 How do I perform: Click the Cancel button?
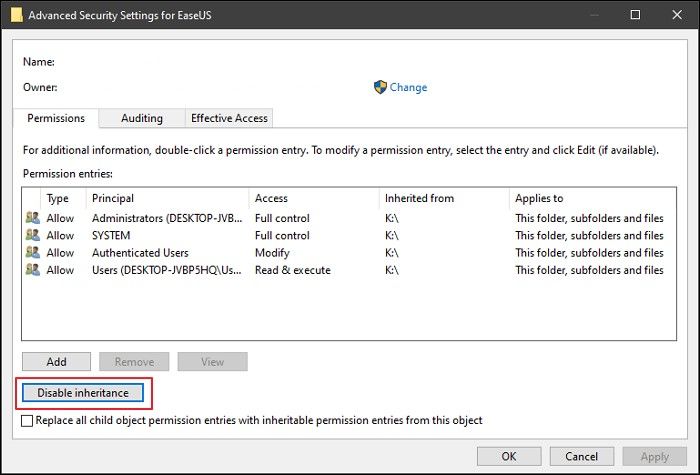pyautogui.click(x=582, y=456)
